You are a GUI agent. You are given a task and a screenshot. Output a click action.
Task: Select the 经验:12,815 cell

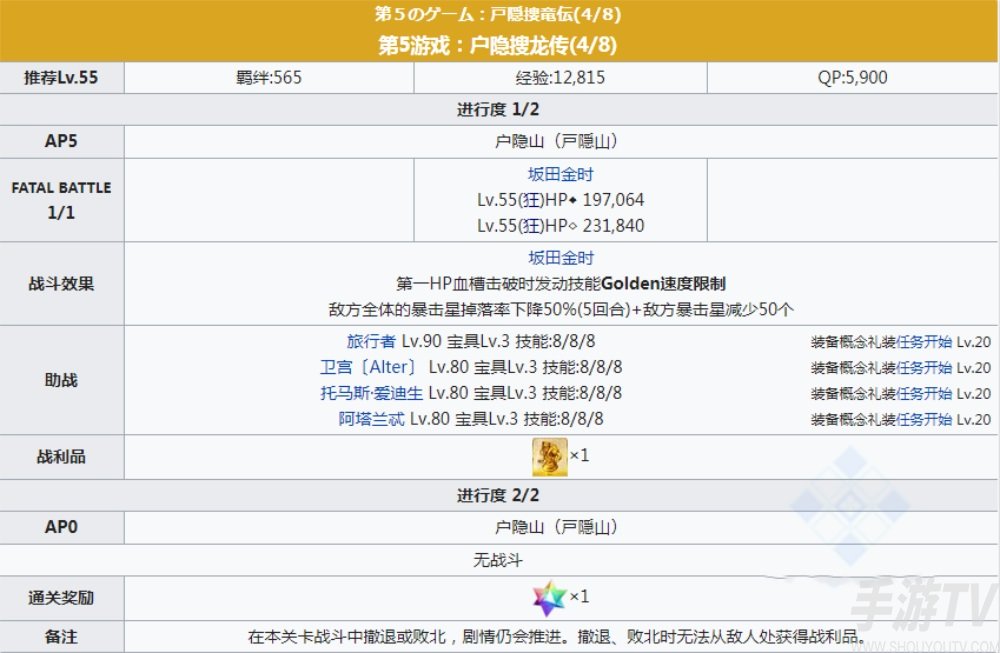tap(561, 78)
